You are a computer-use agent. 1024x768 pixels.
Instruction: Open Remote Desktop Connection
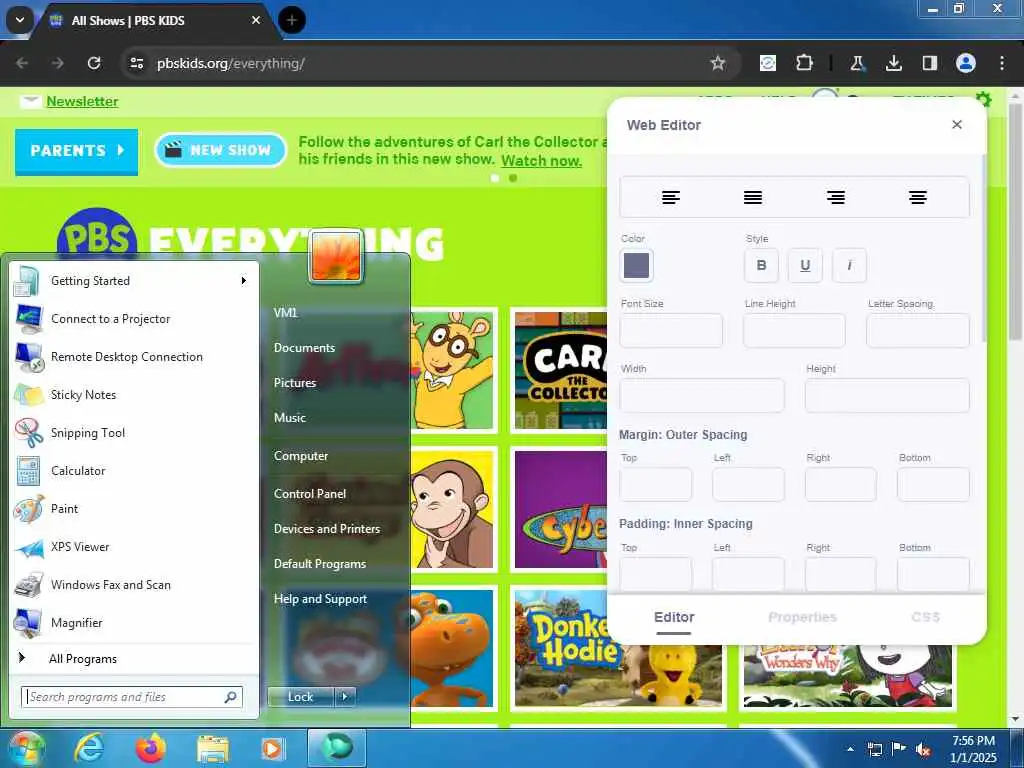(x=135, y=357)
